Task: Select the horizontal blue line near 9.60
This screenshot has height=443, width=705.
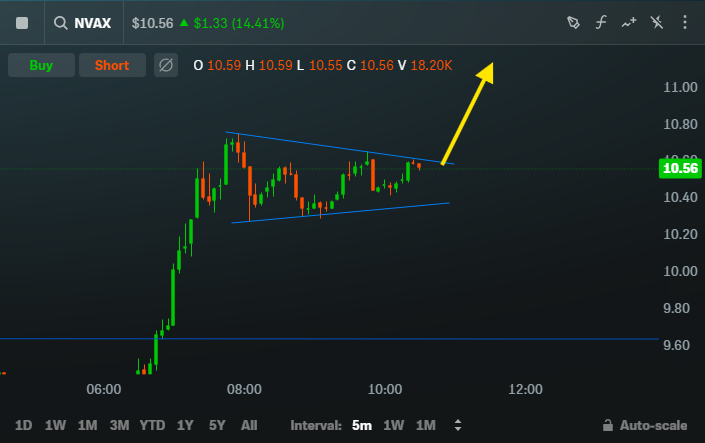Action: tap(329, 339)
